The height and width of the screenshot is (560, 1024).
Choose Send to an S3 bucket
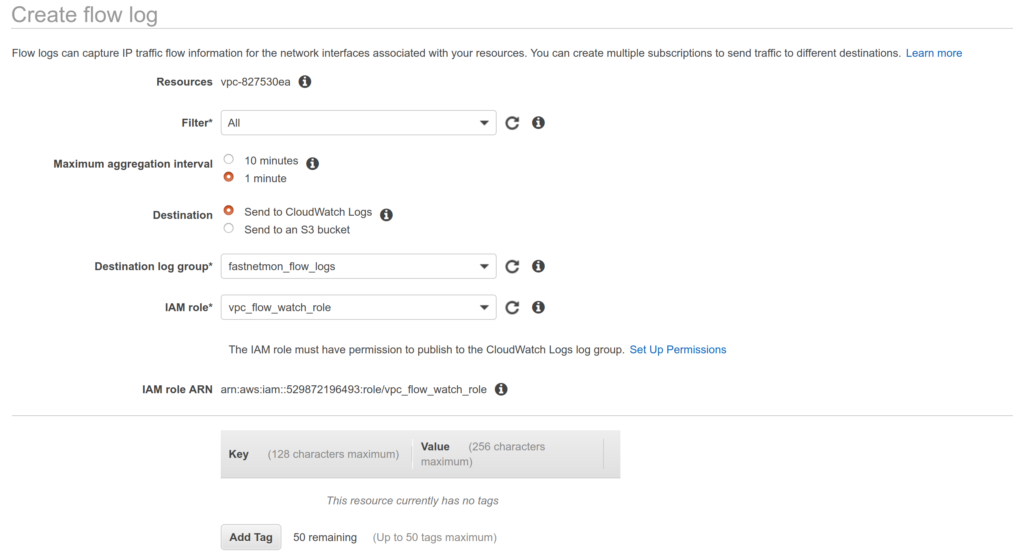pyautogui.click(x=229, y=228)
